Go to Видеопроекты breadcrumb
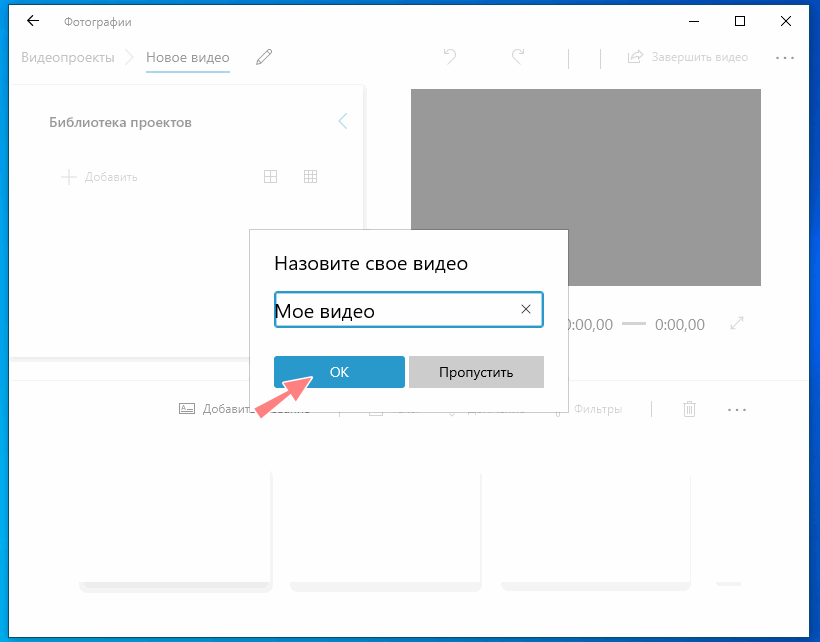Viewport: 820px width, 642px height. (67, 57)
